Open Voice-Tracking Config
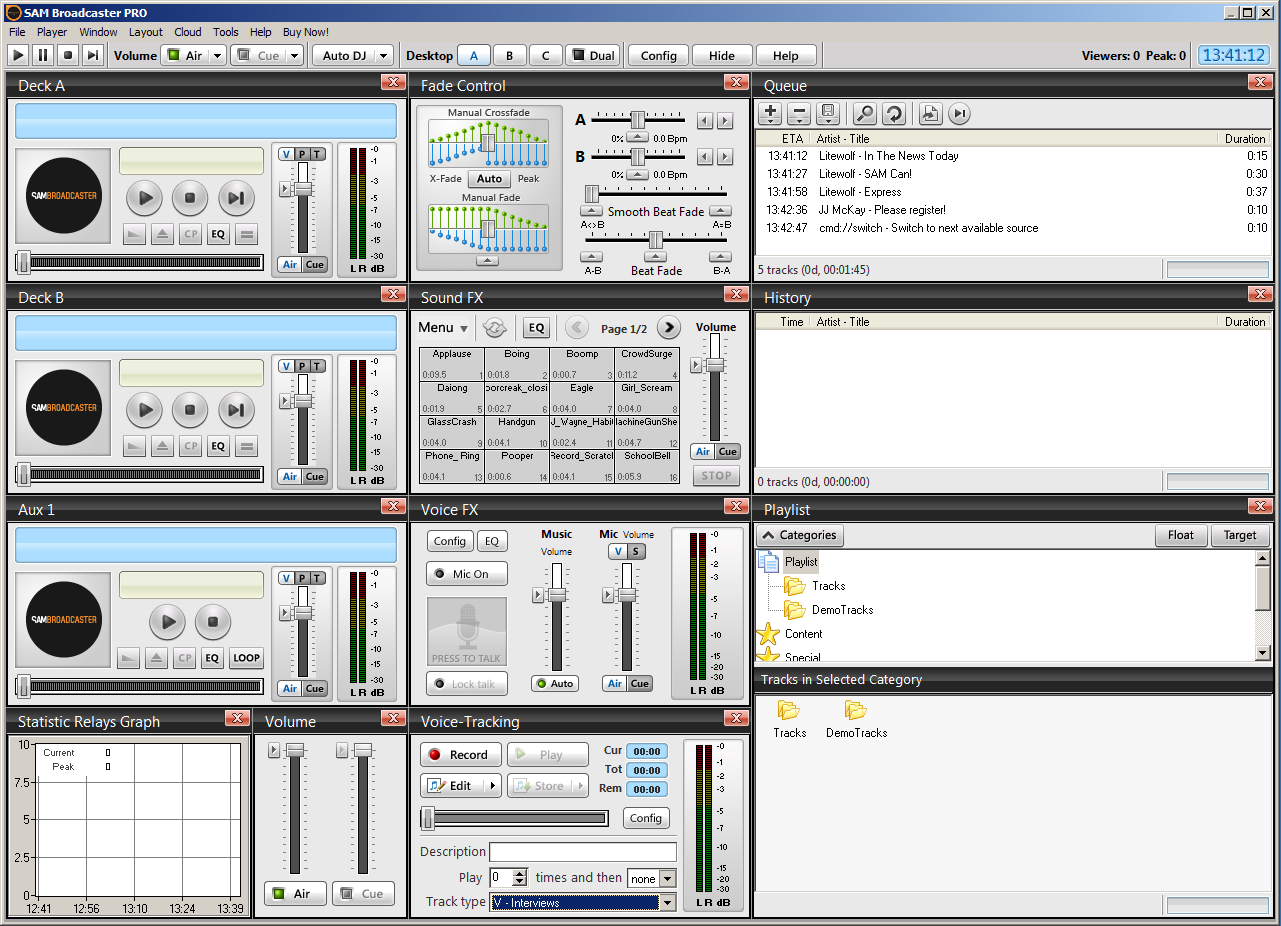Viewport: 1281px width, 926px height. 646,818
